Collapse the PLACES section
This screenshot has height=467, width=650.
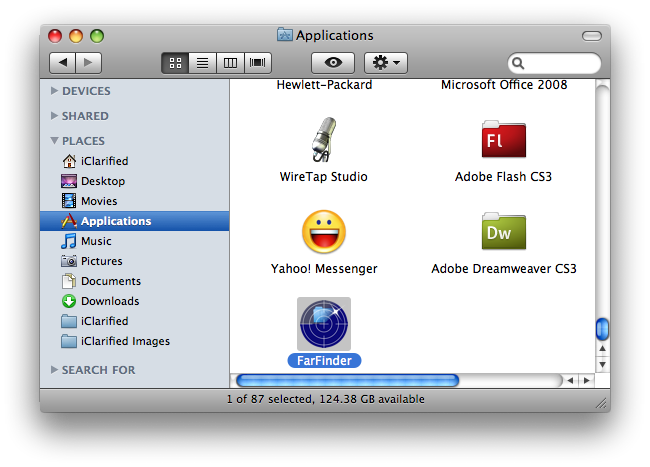tap(54, 141)
